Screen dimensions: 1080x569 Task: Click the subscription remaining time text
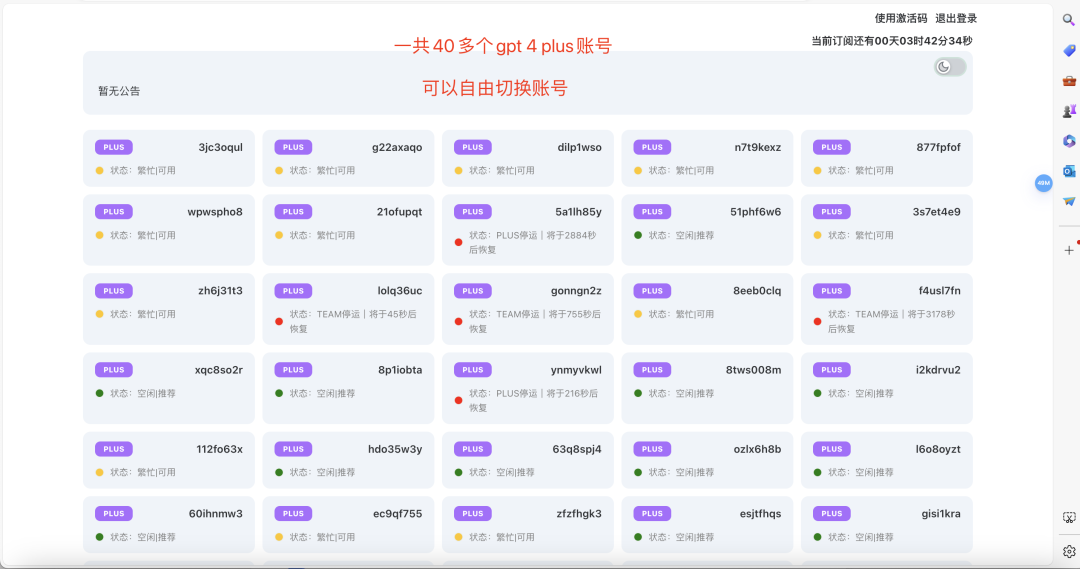892,41
